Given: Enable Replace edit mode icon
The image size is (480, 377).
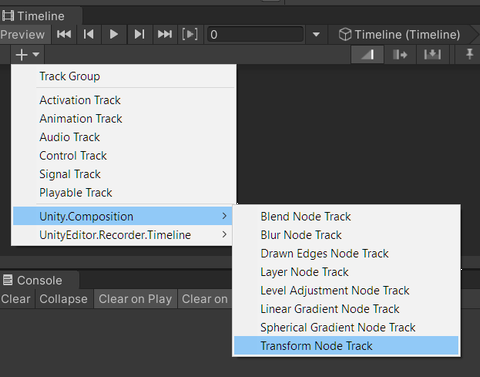Looking at the screenshot, I should coord(432,54).
